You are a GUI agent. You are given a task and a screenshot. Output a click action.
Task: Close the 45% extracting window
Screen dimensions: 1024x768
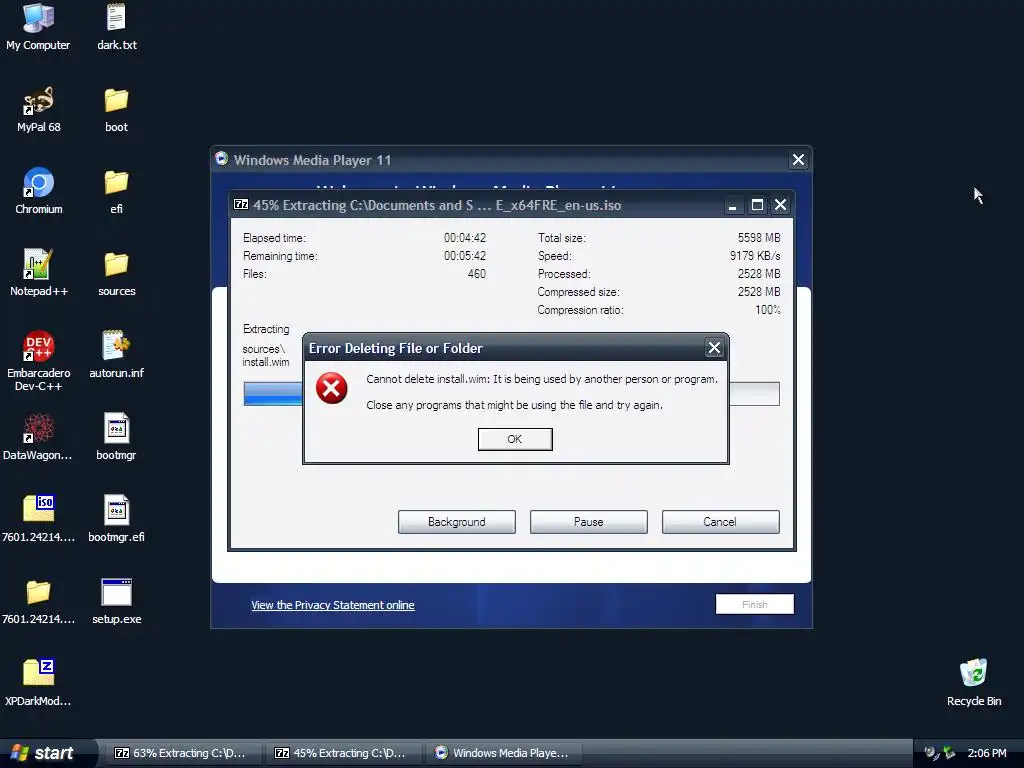(780, 205)
